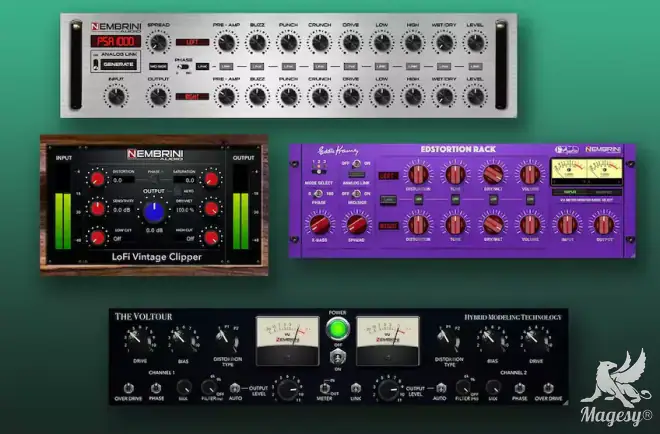Click the INPUT knob on Edstortion Rack
The width and height of the screenshot is (660, 434).
coord(567,225)
